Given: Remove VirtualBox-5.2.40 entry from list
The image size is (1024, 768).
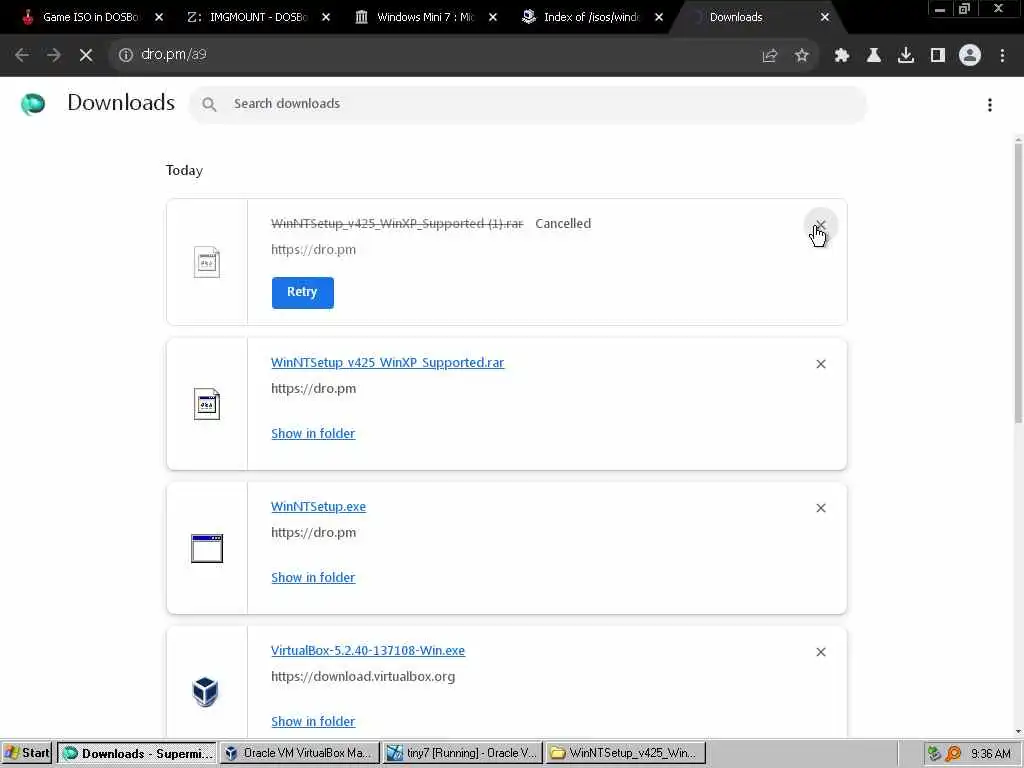Looking at the screenshot, I should coord(821,652).
